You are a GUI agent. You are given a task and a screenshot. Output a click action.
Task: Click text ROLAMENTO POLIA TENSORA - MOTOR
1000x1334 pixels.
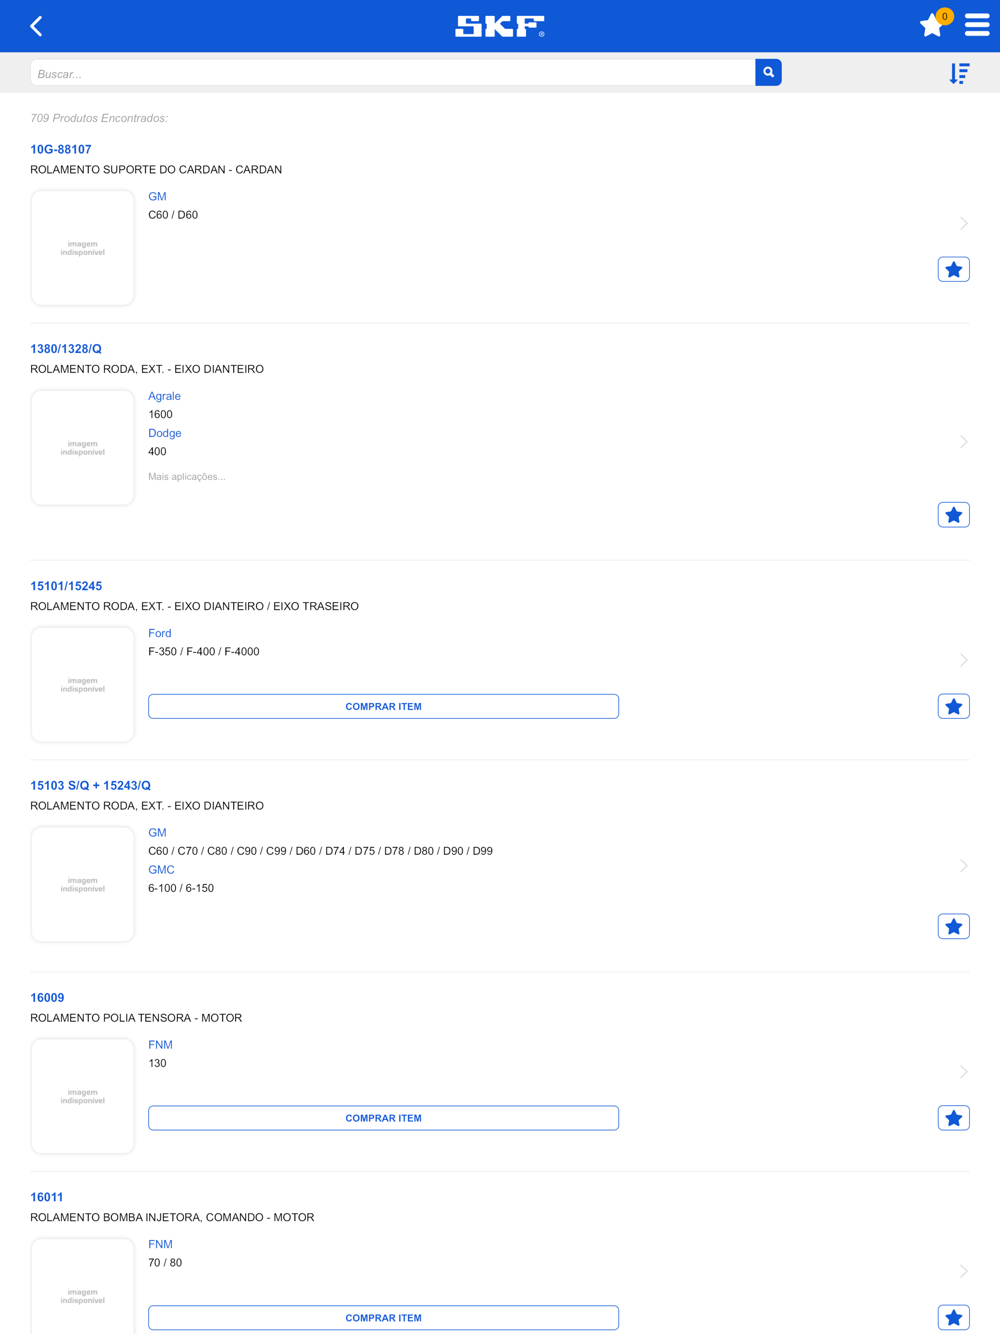[136, 1018]
